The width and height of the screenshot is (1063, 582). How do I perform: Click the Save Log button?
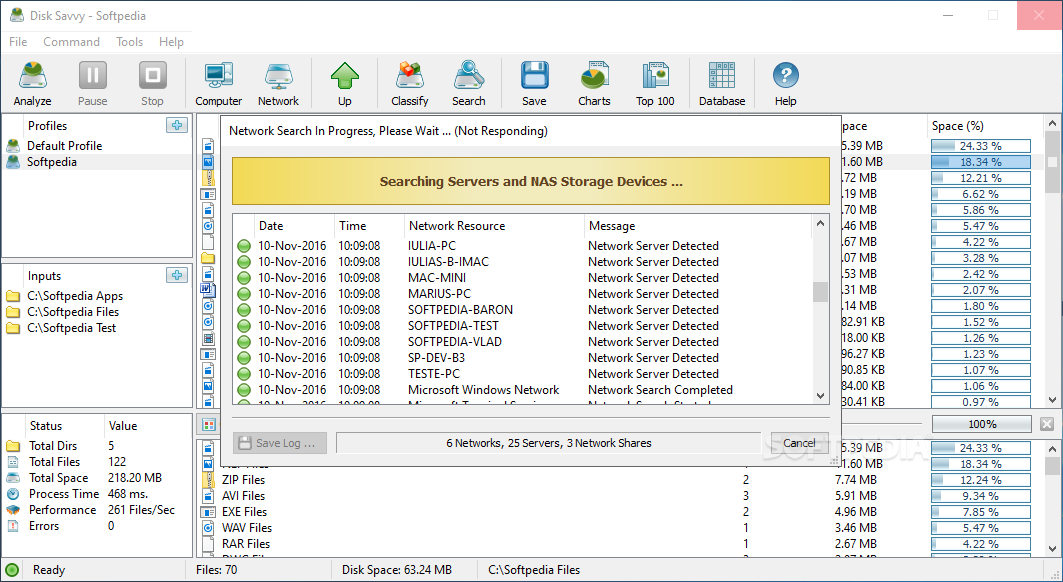tap(280, 443)
